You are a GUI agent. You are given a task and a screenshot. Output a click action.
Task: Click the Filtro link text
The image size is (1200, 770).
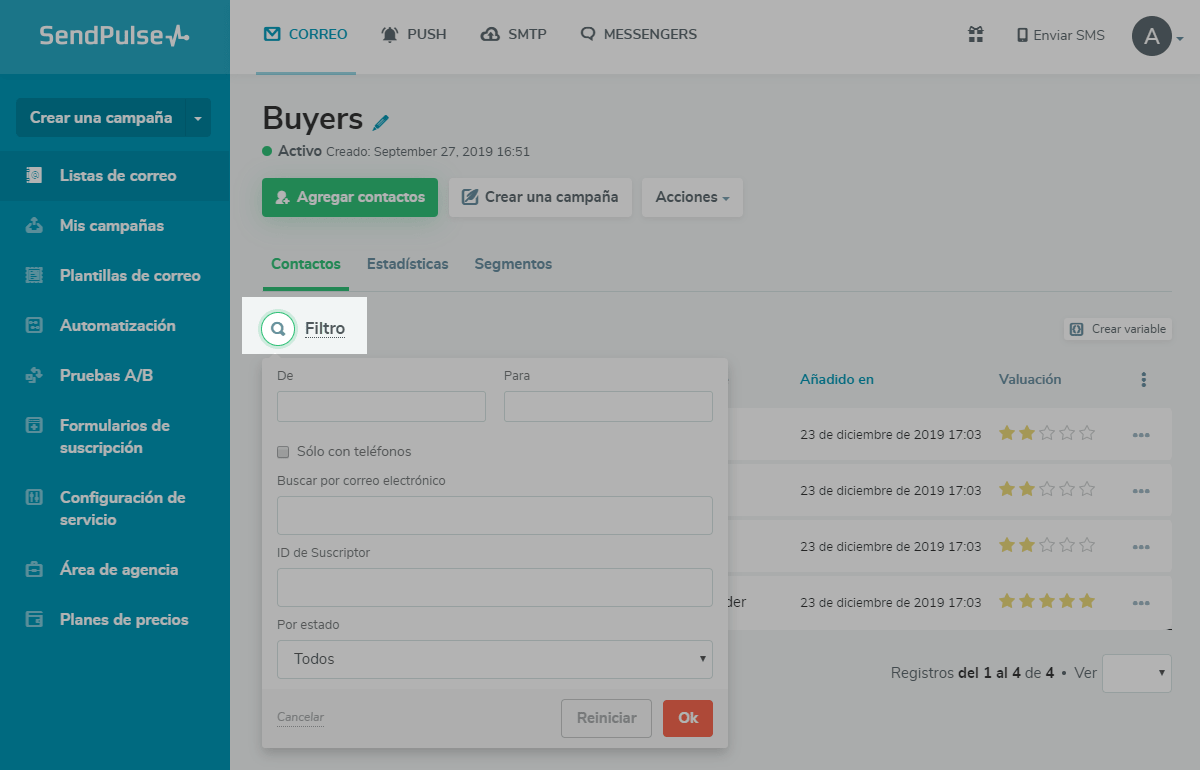coord(325,328)
